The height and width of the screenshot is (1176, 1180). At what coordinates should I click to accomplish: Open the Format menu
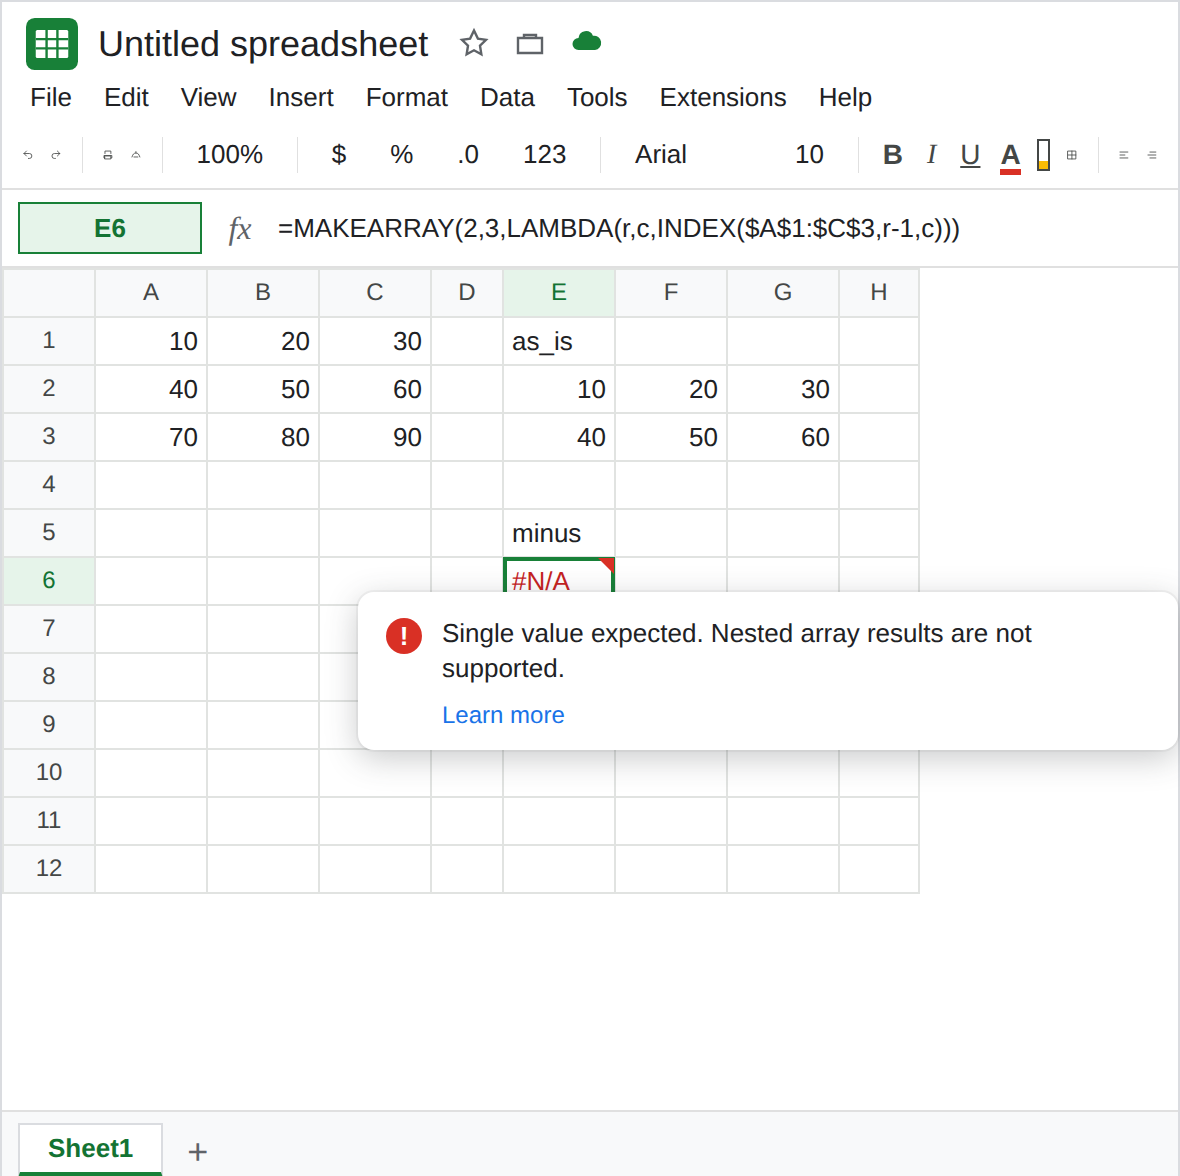(x=407, y=97)
